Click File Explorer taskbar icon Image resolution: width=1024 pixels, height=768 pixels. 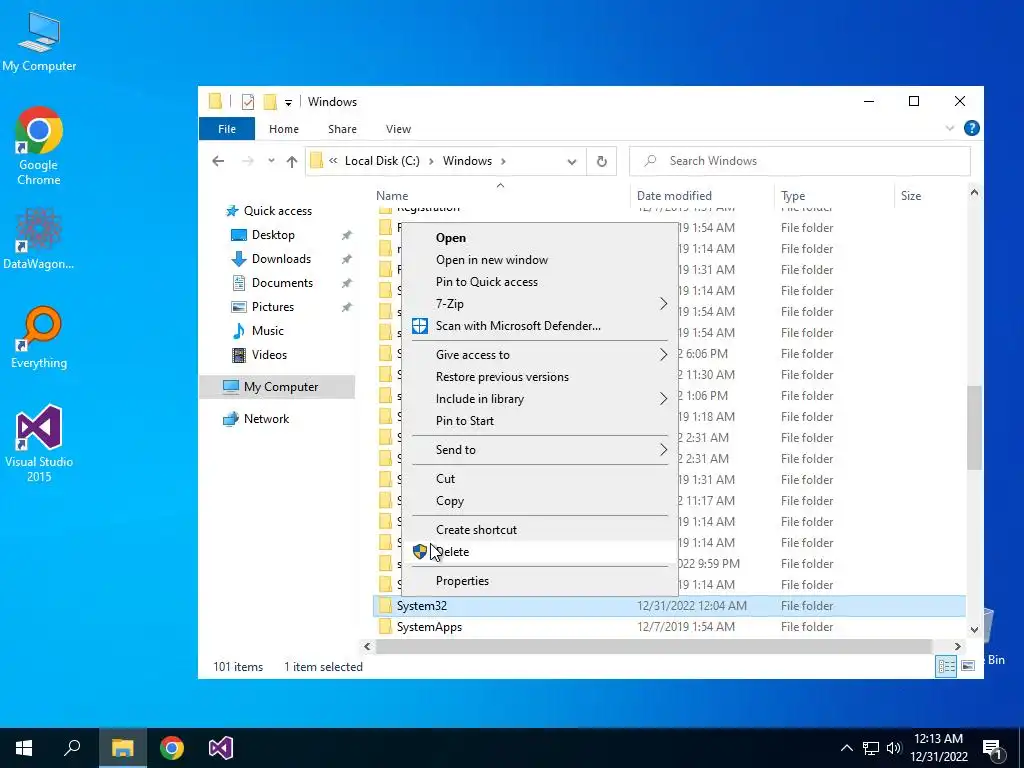(x=122, y=748)
